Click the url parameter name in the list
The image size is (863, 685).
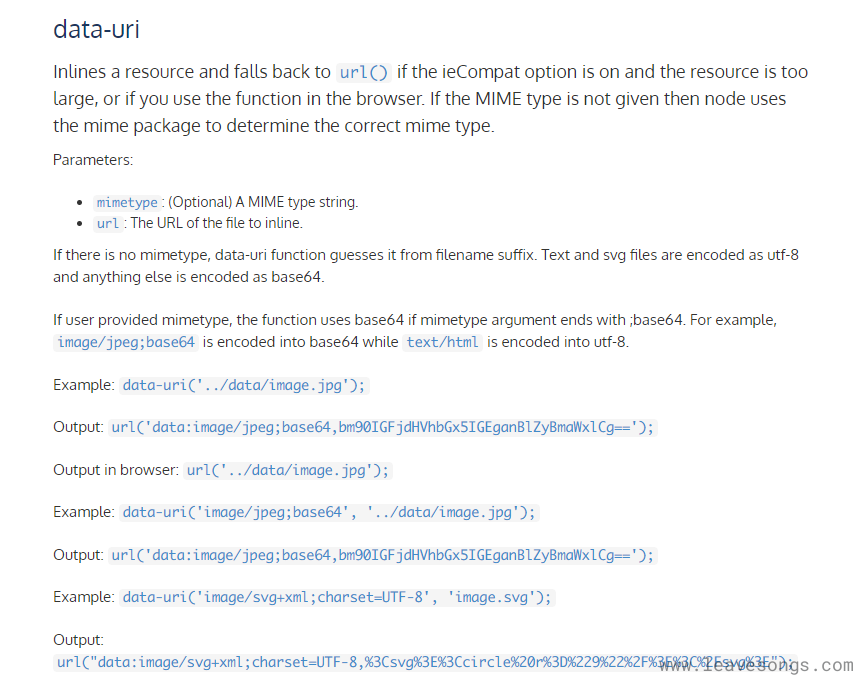tap(107, 223)
